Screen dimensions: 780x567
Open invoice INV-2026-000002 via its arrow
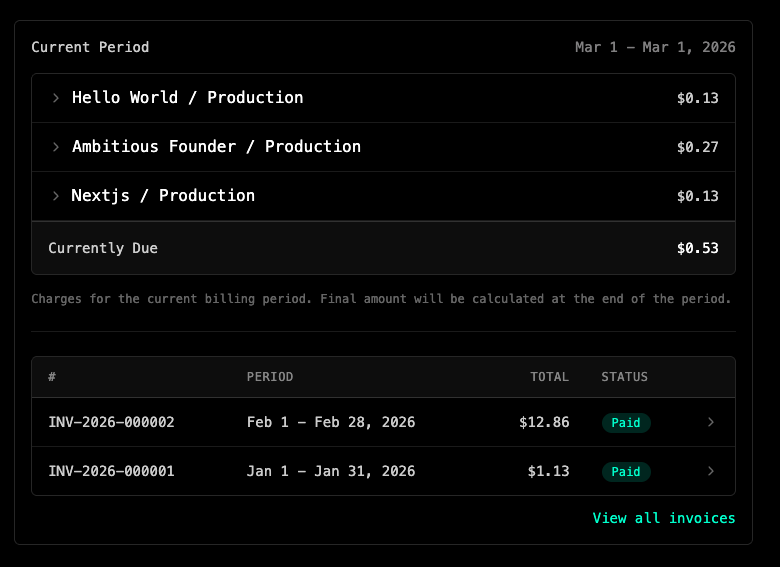pyautogui.click(x=711, y=422)
